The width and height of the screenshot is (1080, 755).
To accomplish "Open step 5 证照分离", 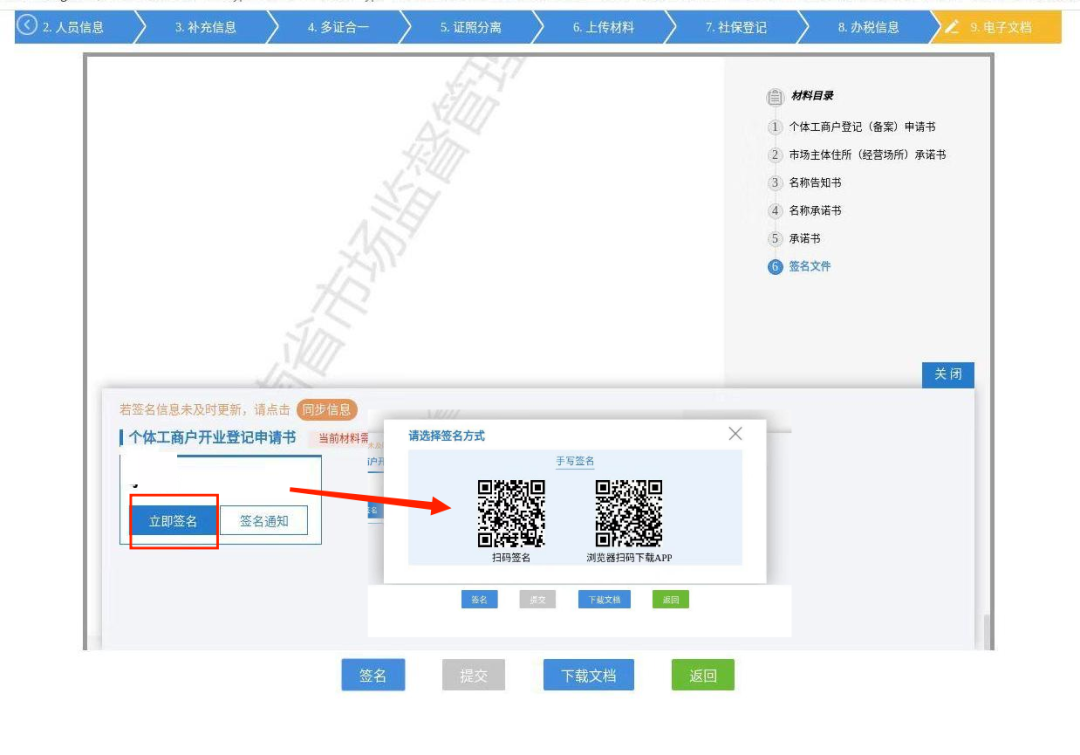I will pos(470,27).
